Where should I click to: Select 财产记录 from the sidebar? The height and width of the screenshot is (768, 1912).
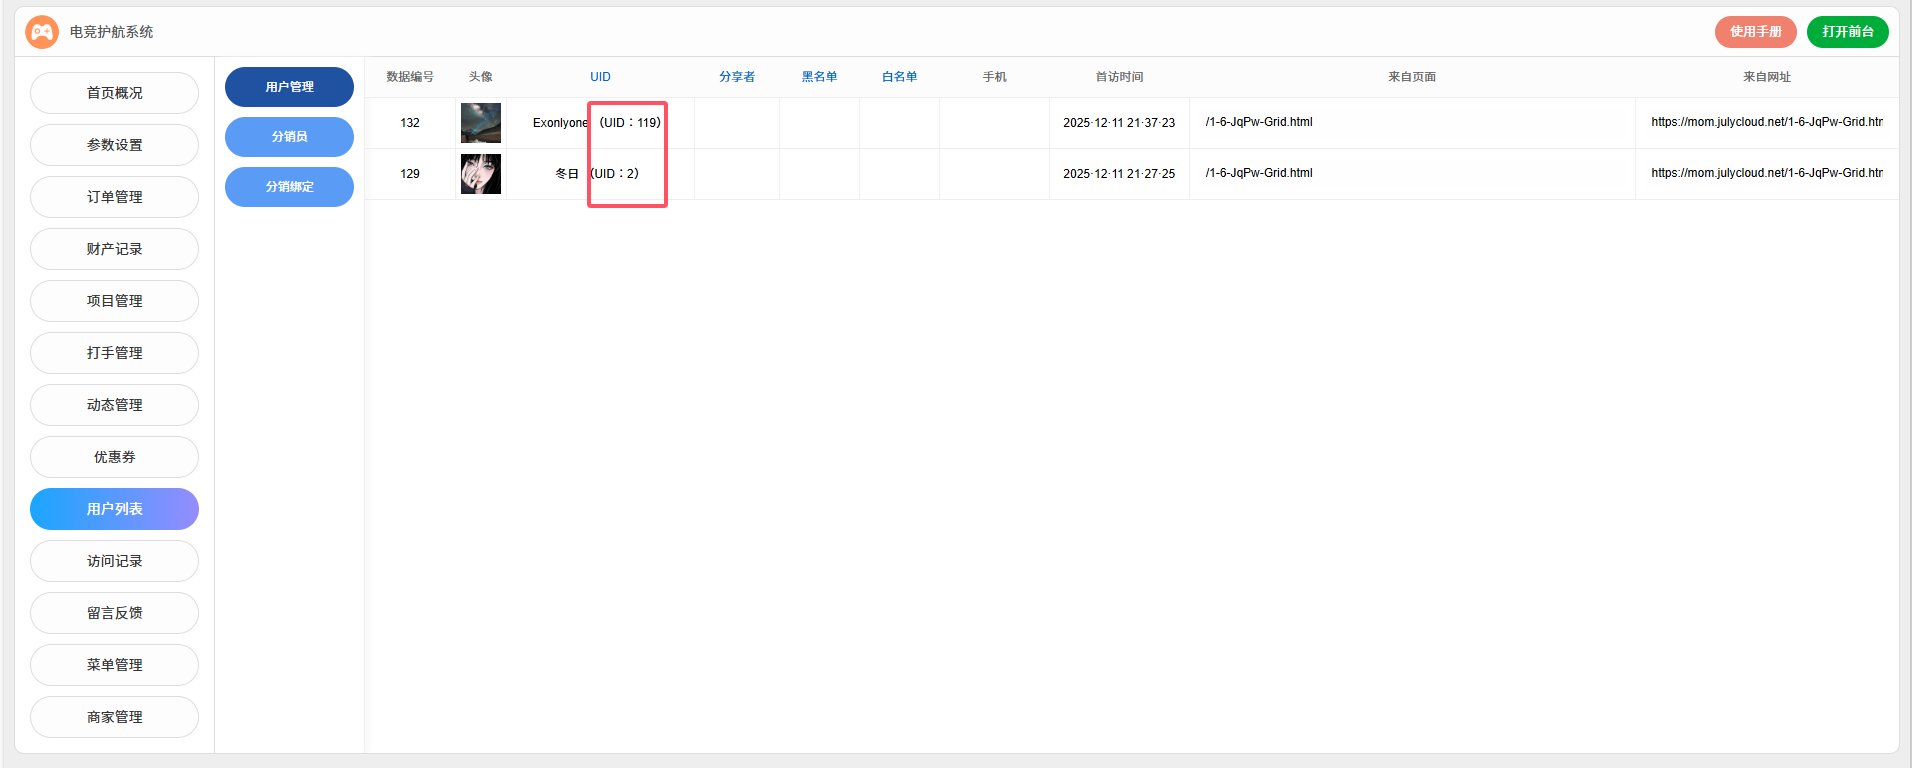pyautogui.click(x=114, y=249)
